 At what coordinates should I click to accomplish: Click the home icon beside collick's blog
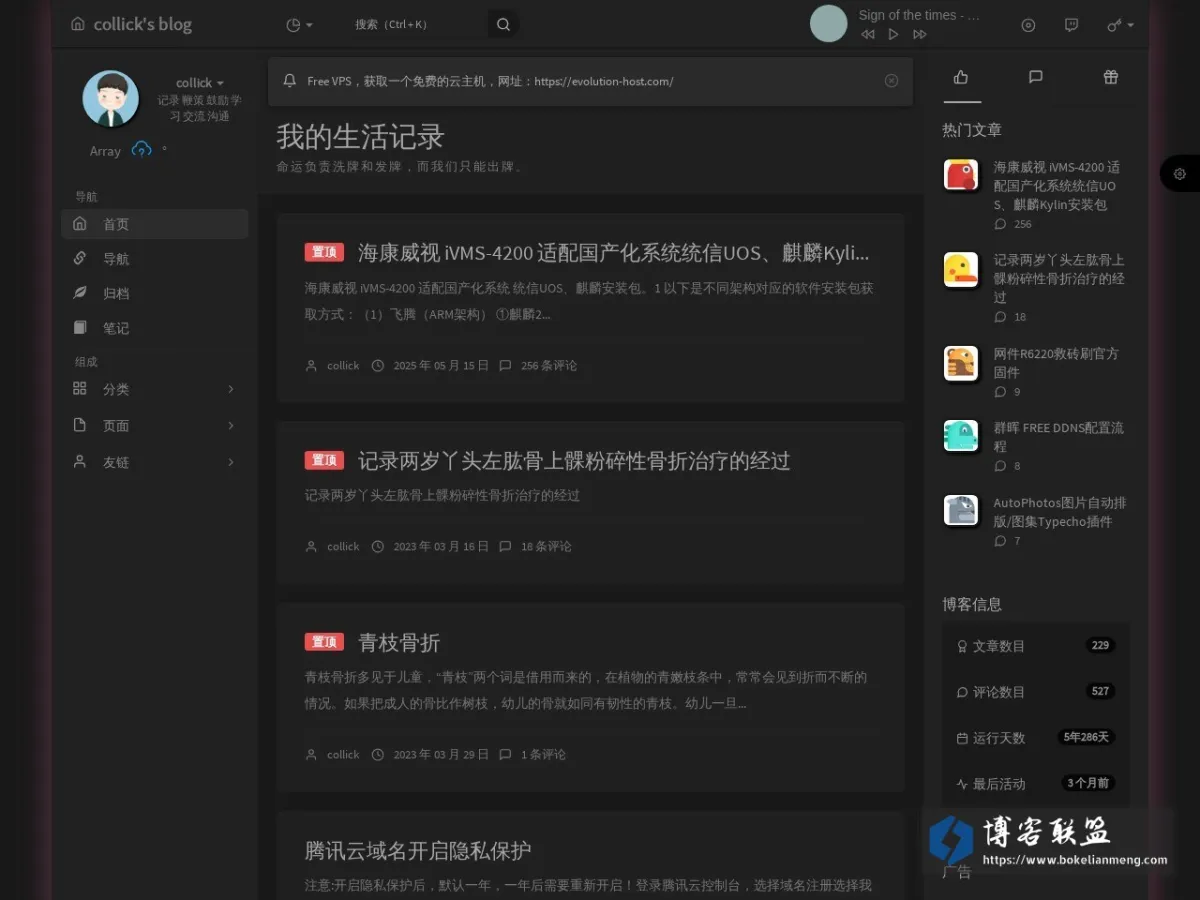[78, 24]
